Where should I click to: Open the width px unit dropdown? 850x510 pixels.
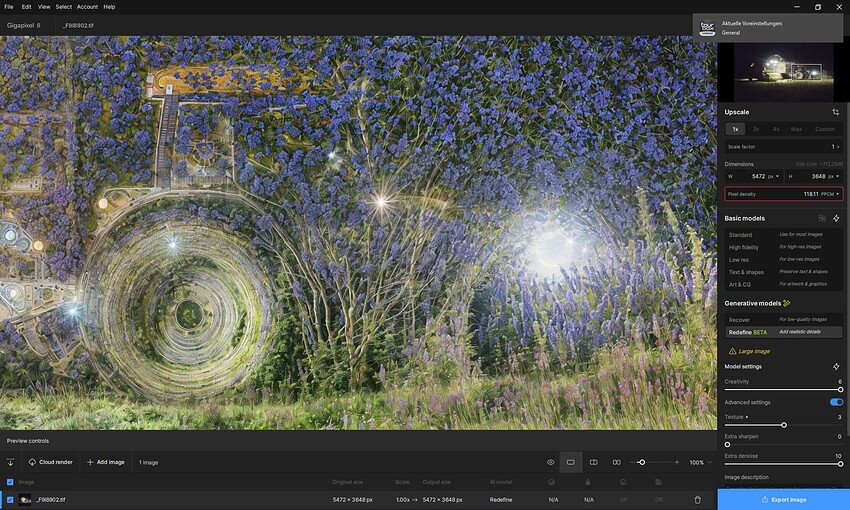(773, 176)
